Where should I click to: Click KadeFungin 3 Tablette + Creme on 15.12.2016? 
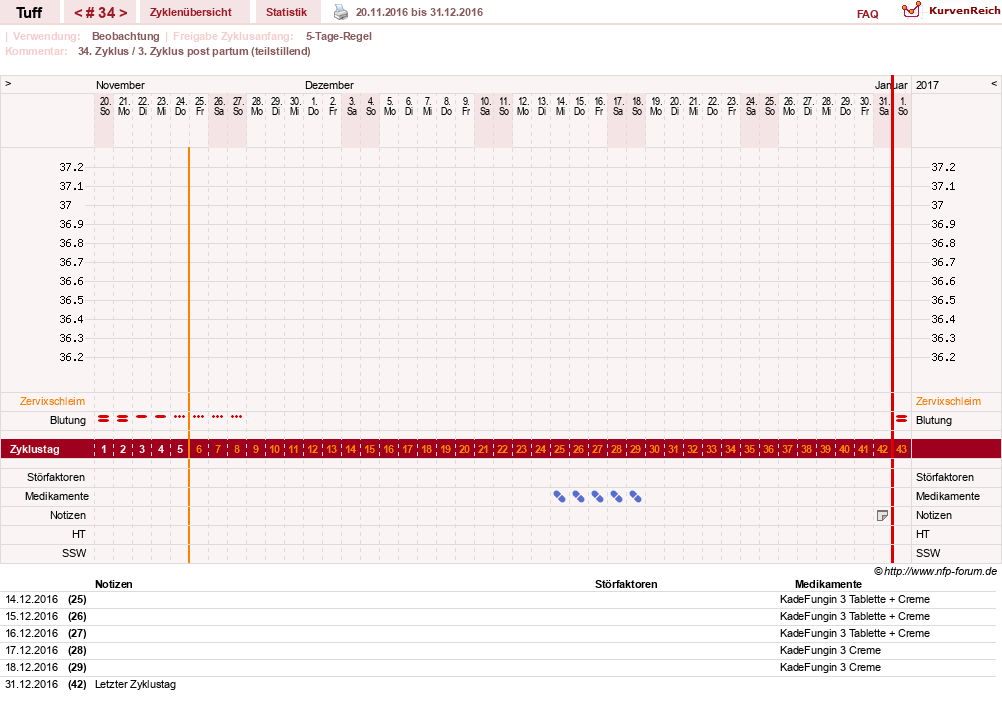(855, 616)
